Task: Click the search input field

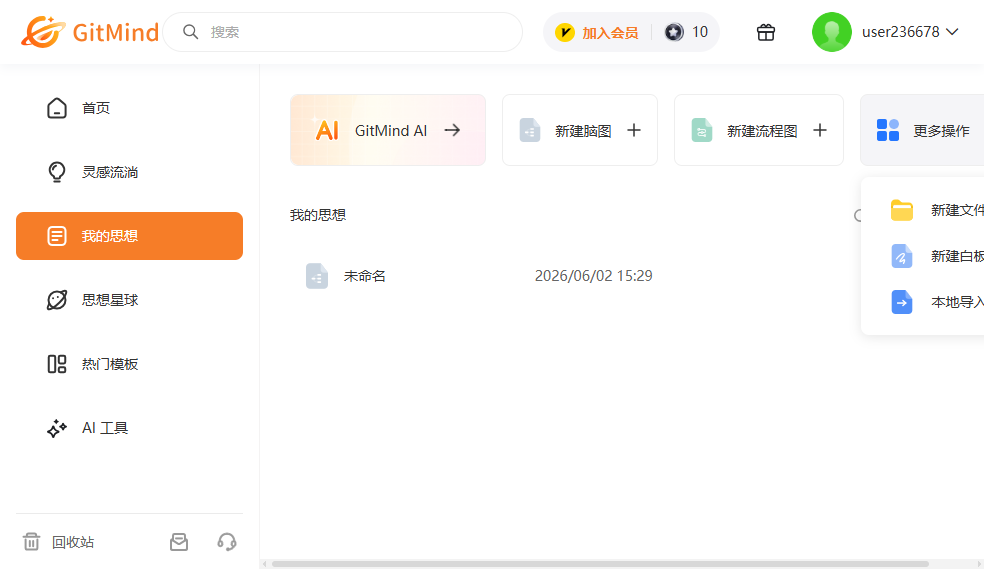Action: point(343,32)
